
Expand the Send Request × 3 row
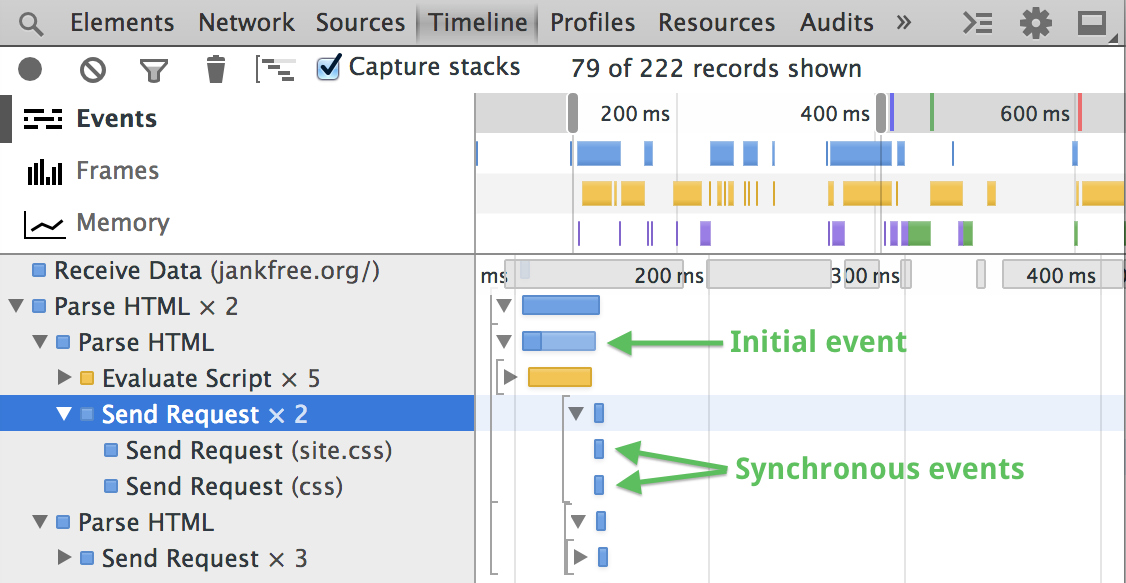pyautogui.click(x=65, y=559)
